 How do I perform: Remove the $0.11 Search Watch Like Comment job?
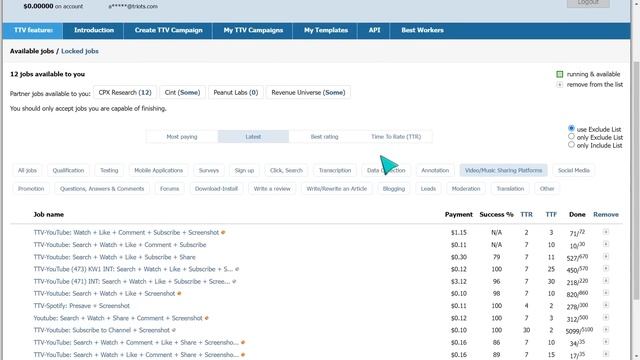606,244
